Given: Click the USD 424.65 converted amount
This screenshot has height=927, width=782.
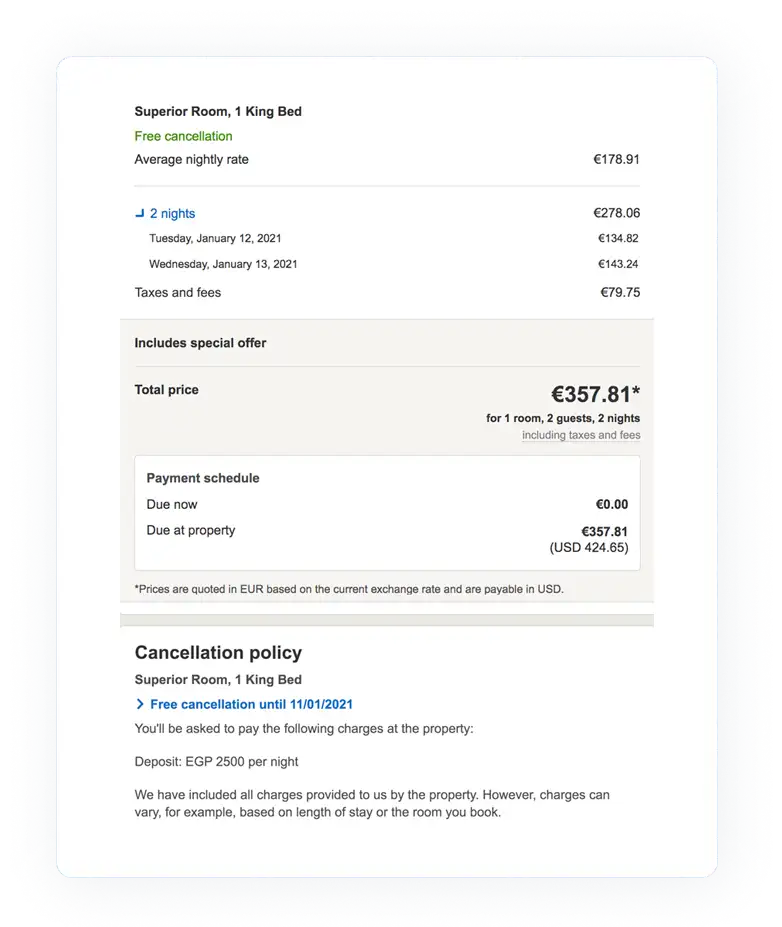Looking at the screenshot, I should [589, 547].
